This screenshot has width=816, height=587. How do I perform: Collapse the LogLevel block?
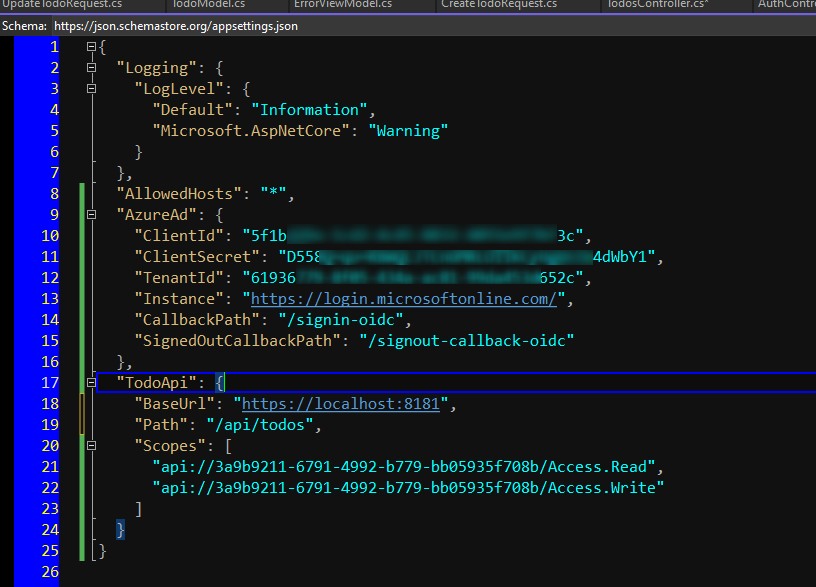coord(92,89)
